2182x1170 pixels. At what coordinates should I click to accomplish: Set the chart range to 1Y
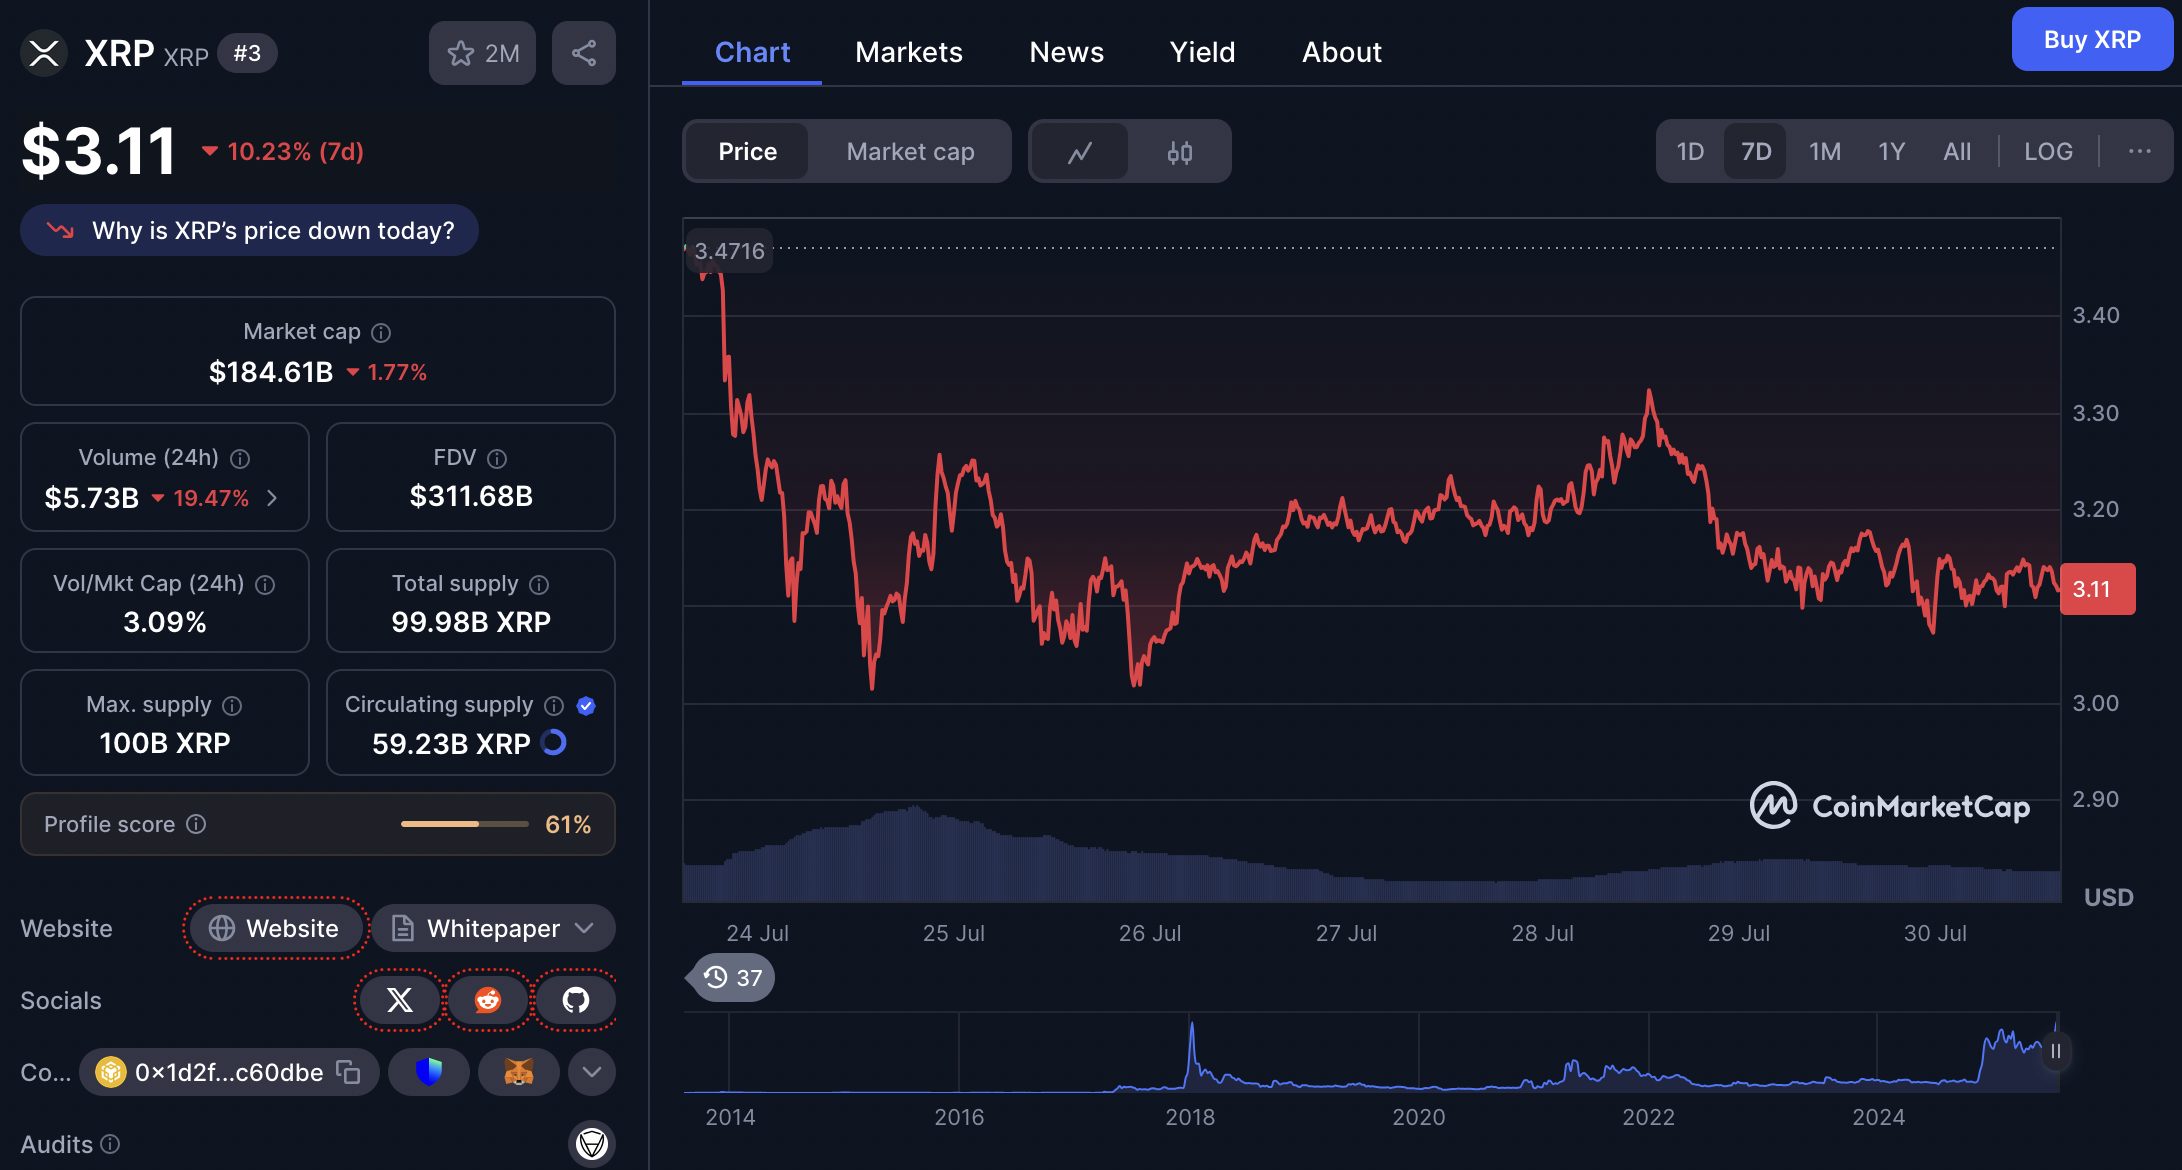(1891, 151)
